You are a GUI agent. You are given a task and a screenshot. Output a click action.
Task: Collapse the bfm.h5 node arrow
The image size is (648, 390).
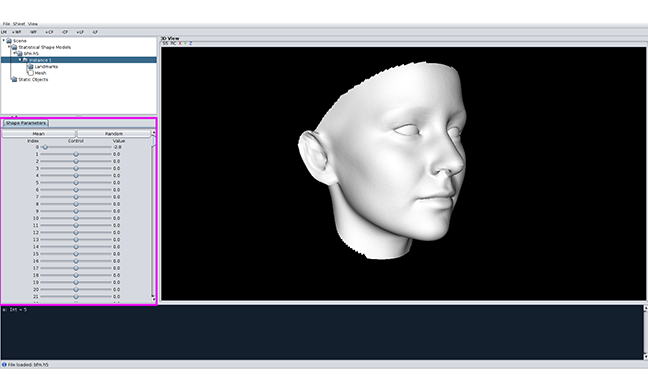[x=14, y=53]
